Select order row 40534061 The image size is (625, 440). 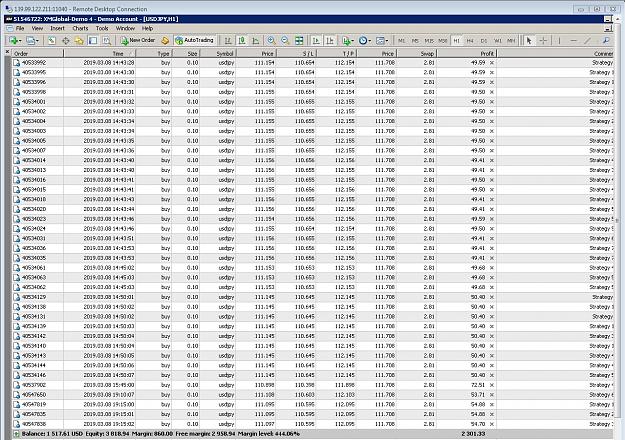pos(313,268)
